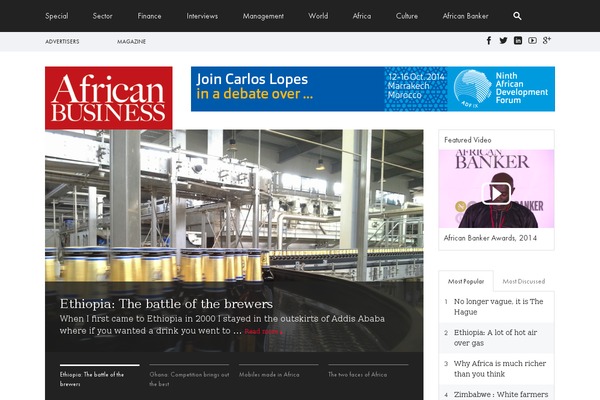Play the African Banker Awards video
This screenshot has width=600, height=400.
click(496, 193)
